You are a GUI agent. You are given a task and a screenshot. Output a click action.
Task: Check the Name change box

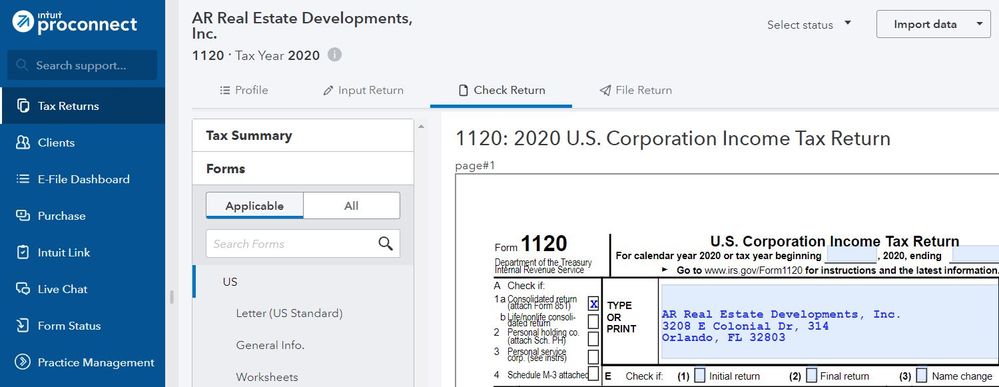coord(921,376)
